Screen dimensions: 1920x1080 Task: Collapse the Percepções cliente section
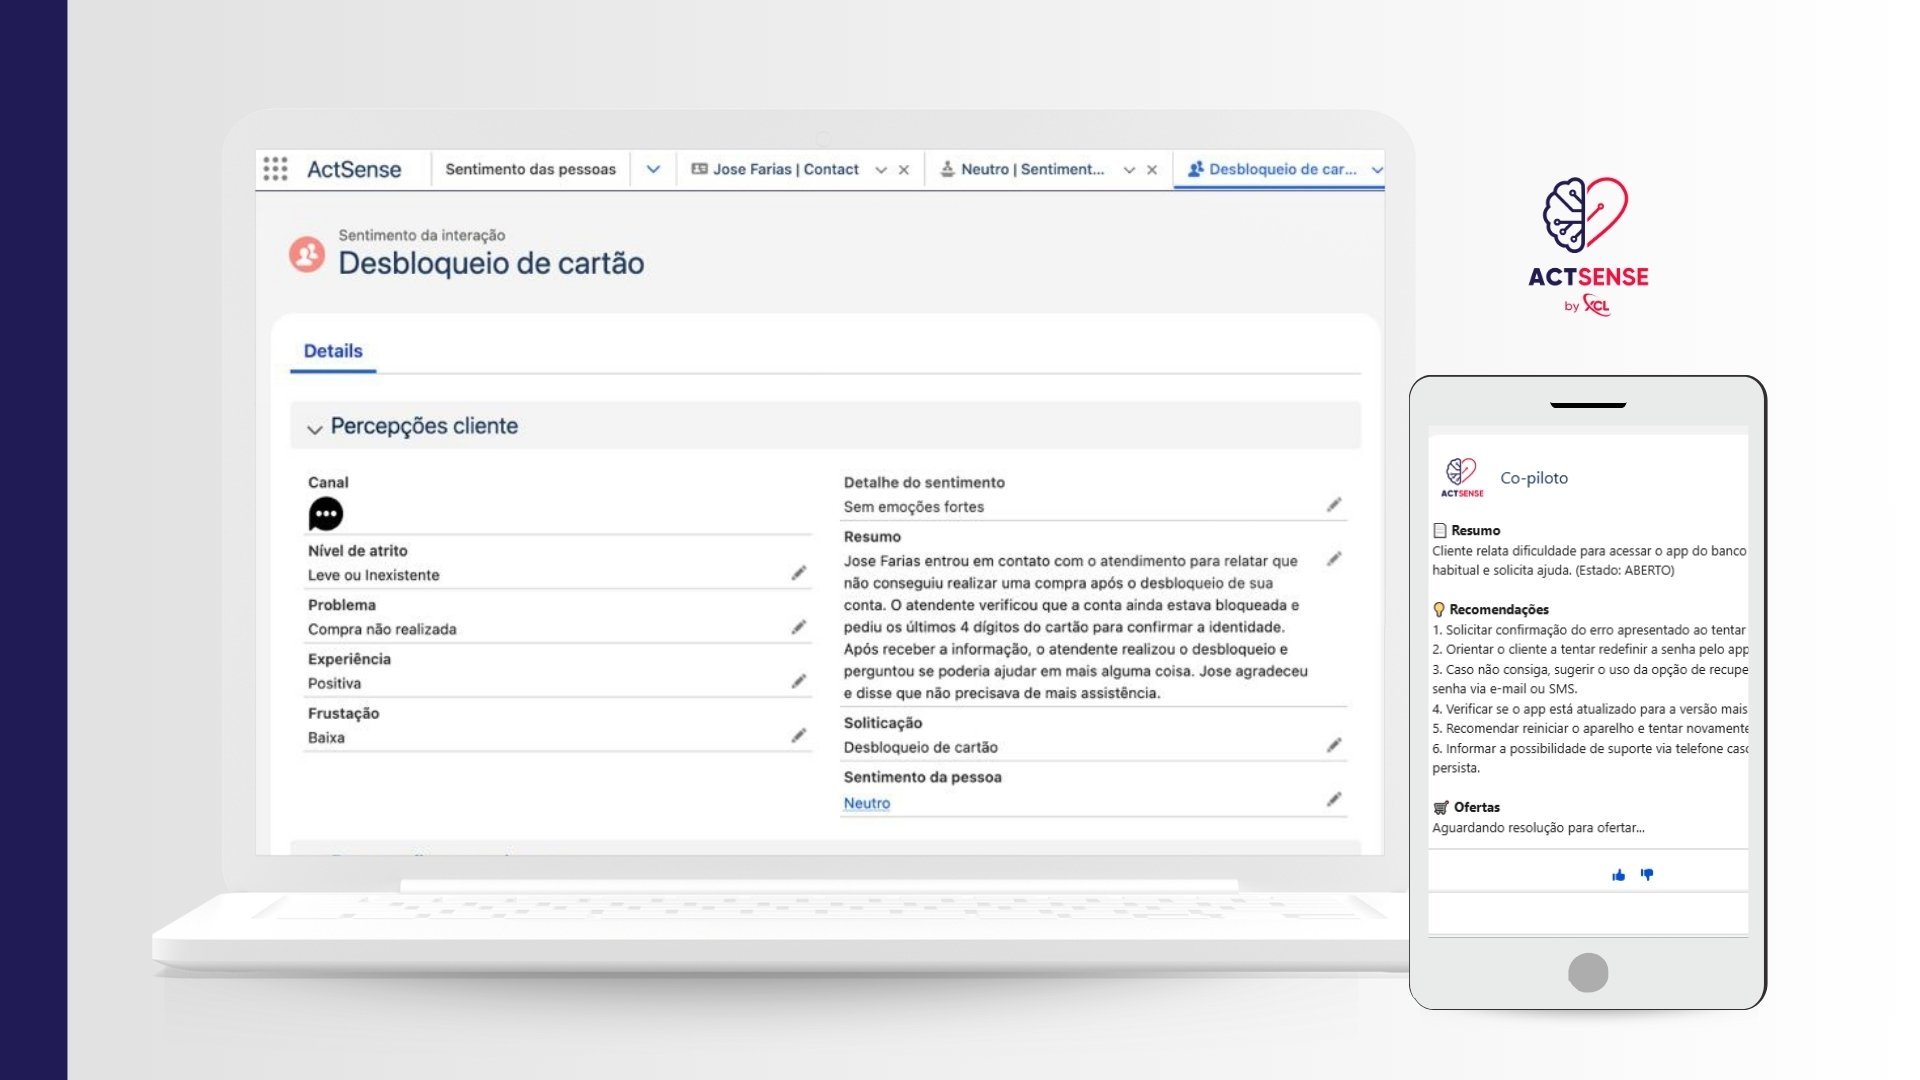[315, 428]
